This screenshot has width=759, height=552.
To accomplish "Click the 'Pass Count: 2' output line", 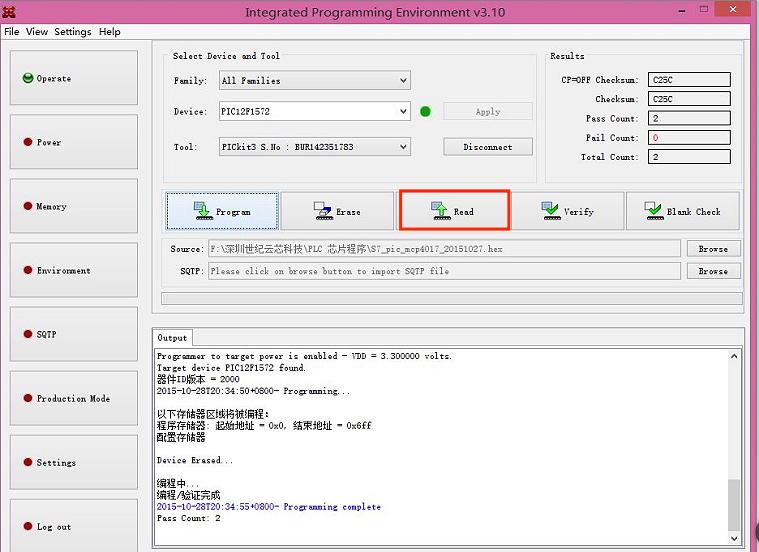I will pos(189,518).
